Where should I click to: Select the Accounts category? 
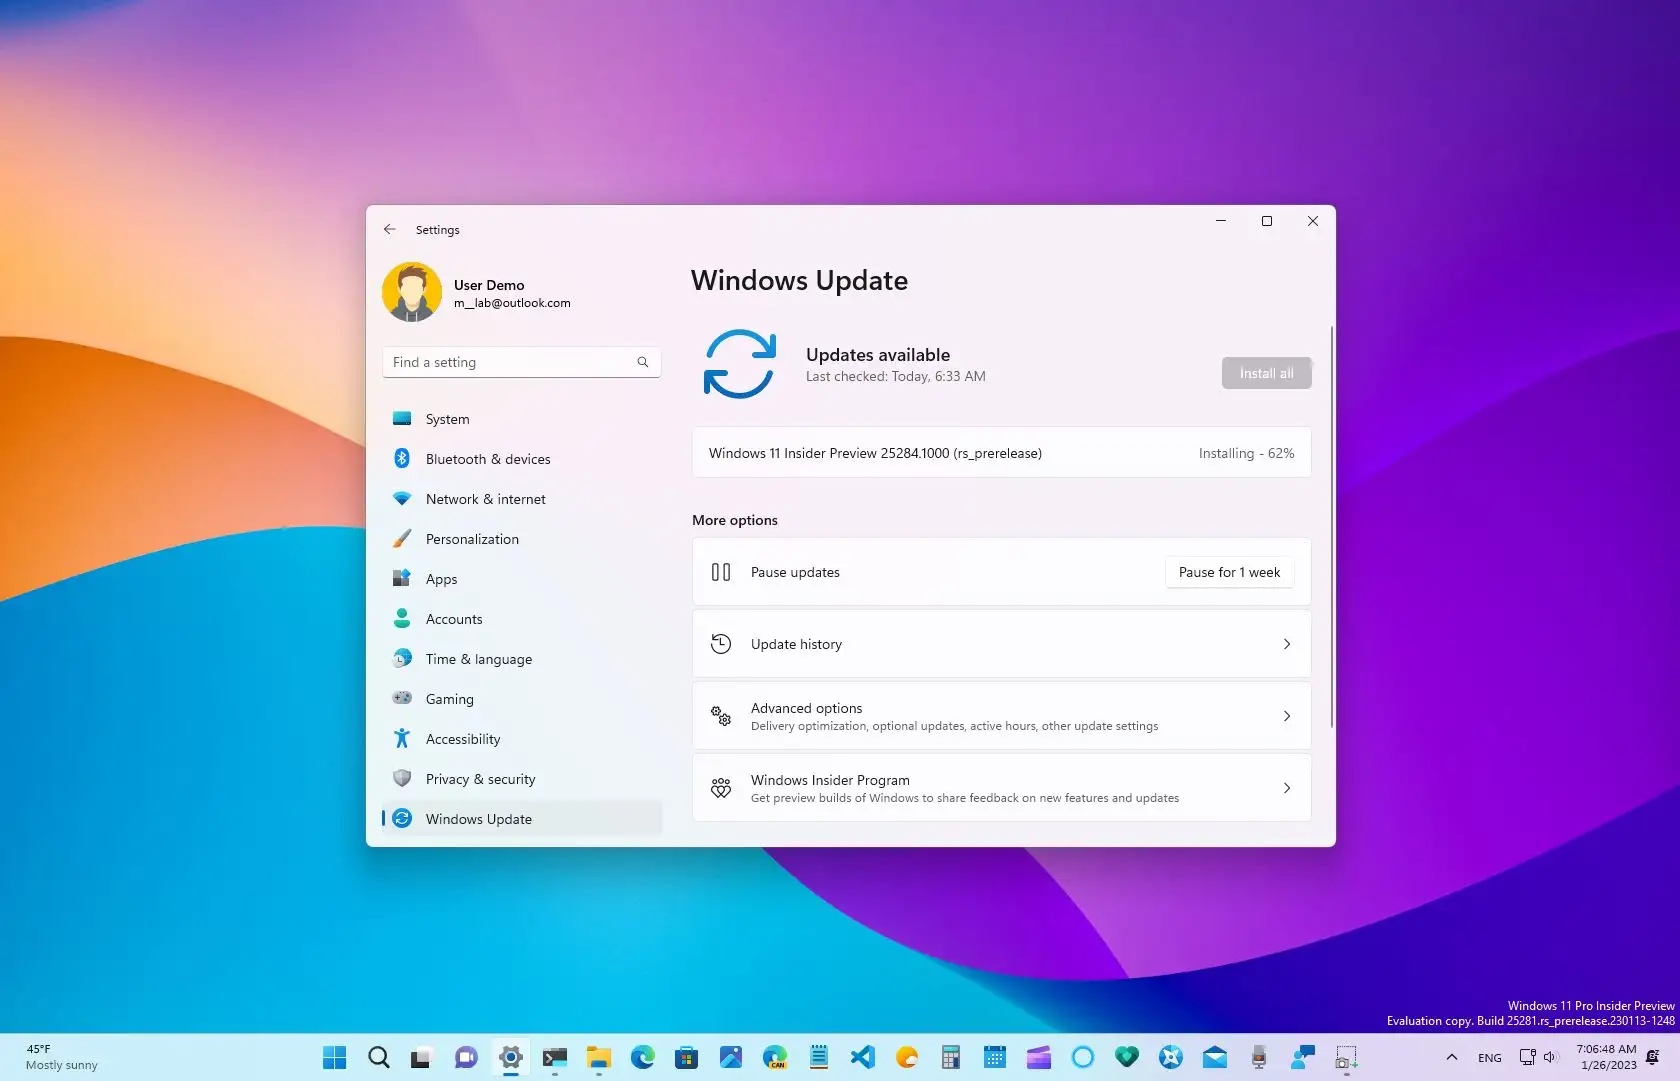[521, 619]
